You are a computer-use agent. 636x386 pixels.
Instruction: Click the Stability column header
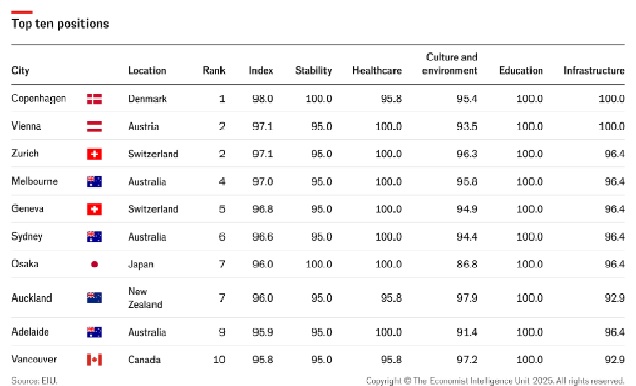[x=314, y=71]
